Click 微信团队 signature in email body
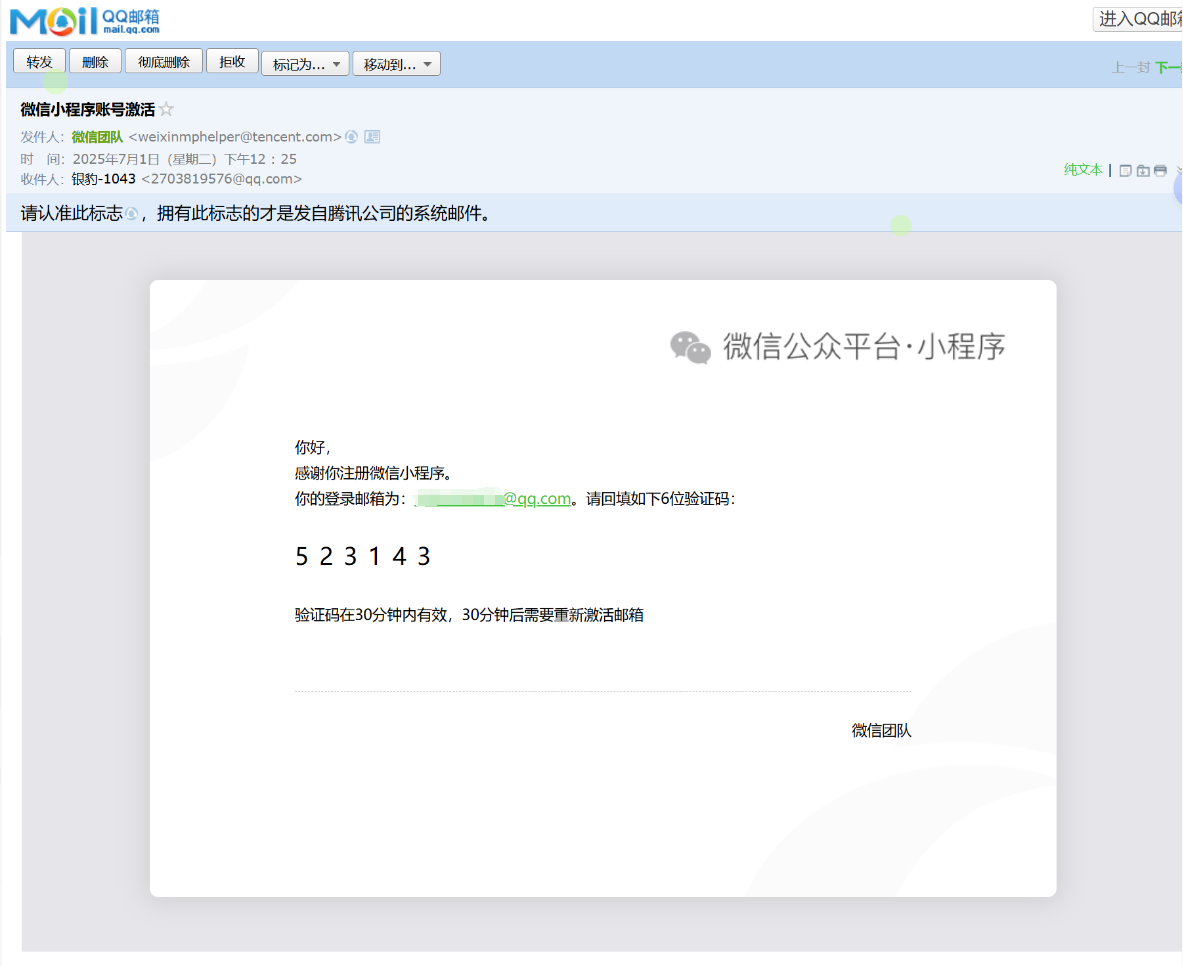This screenshot has height=966, width=1183. tap(881, 731)
